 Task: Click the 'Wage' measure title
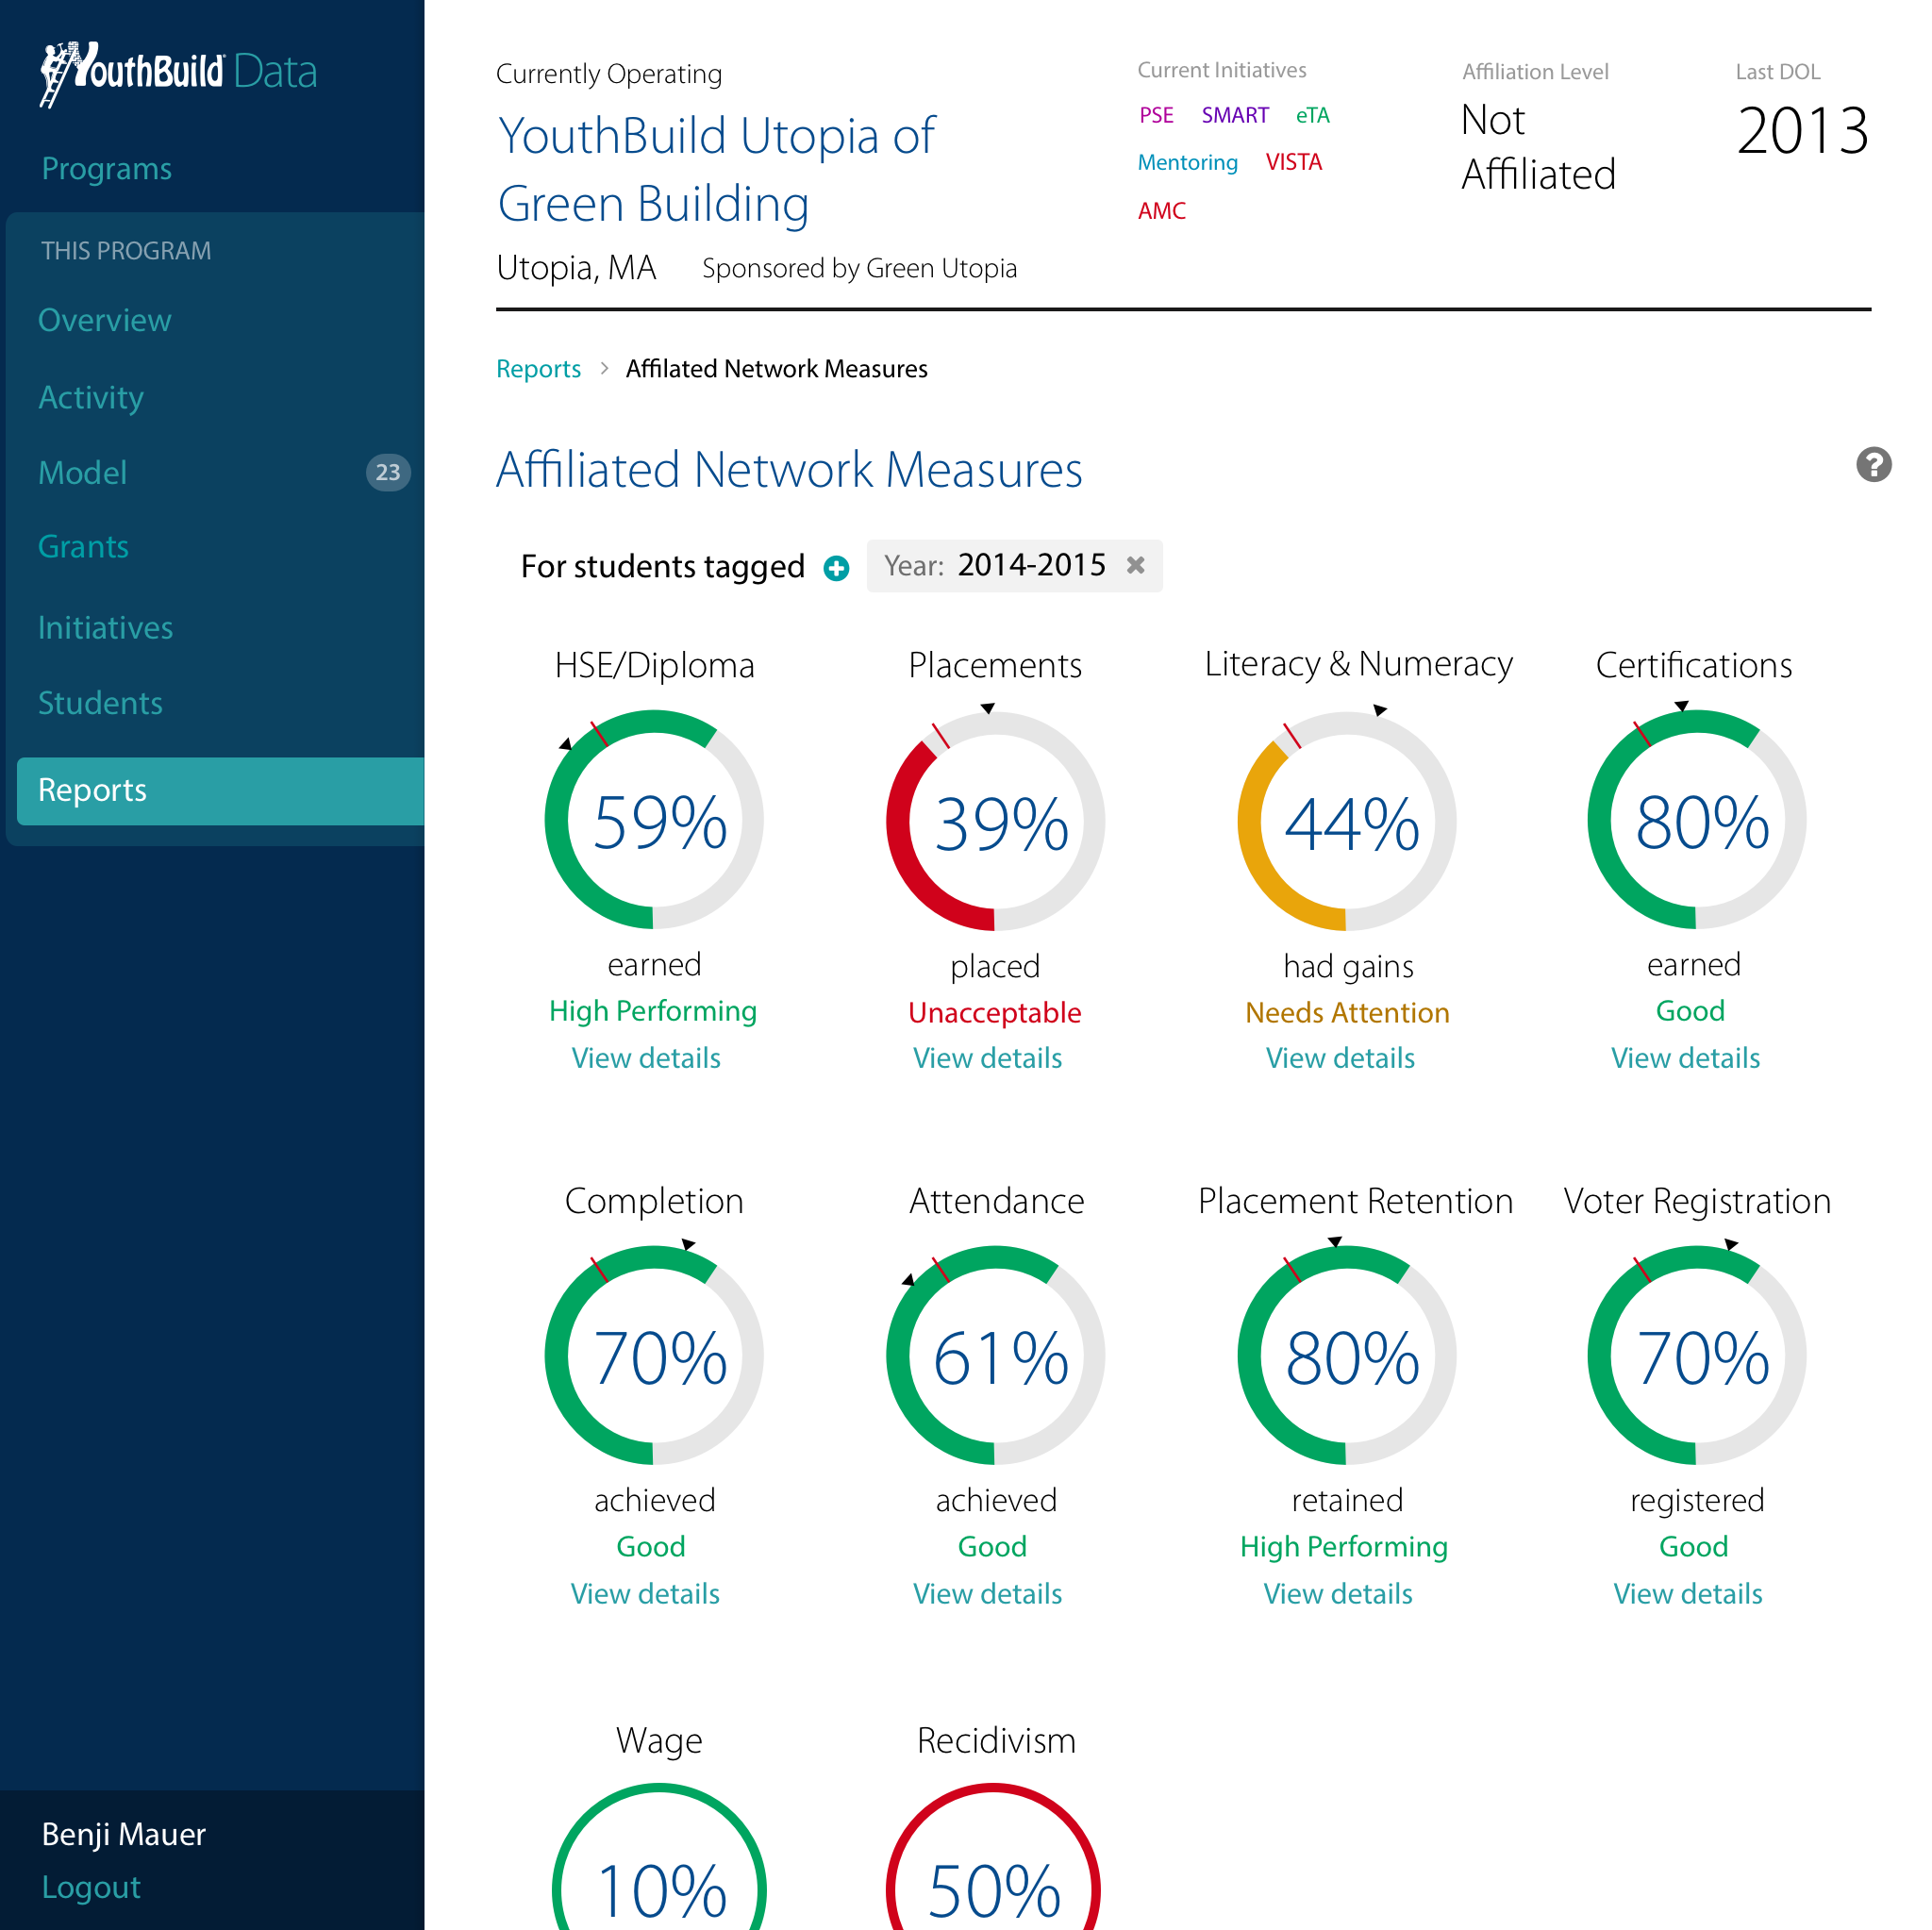click(x=659, y=1741)
